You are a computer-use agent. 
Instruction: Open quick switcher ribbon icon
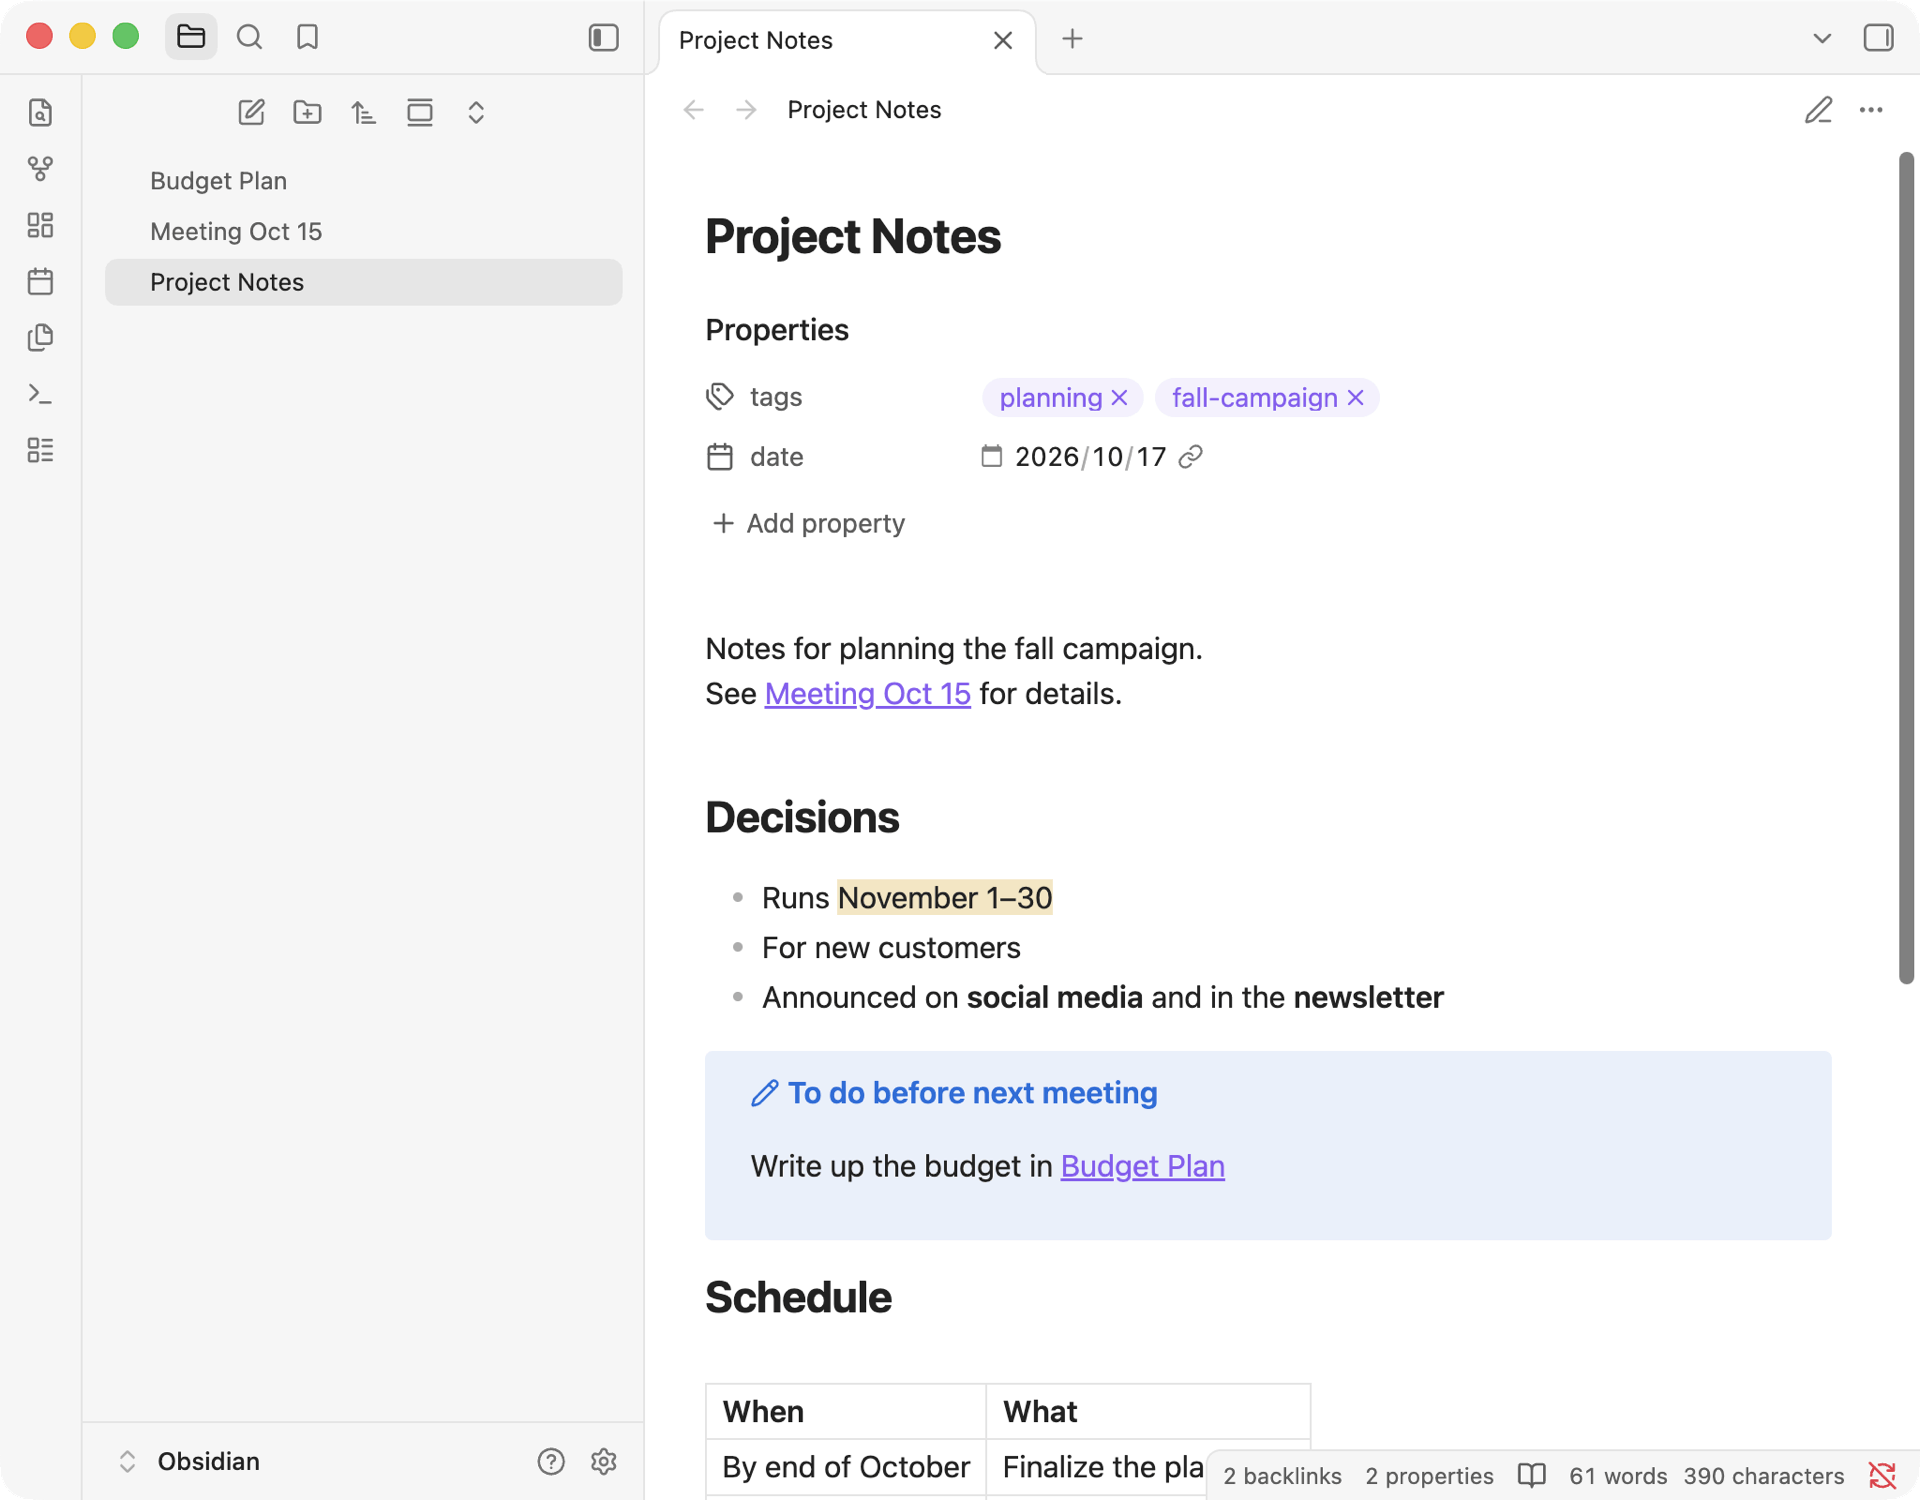coord(40,112)
